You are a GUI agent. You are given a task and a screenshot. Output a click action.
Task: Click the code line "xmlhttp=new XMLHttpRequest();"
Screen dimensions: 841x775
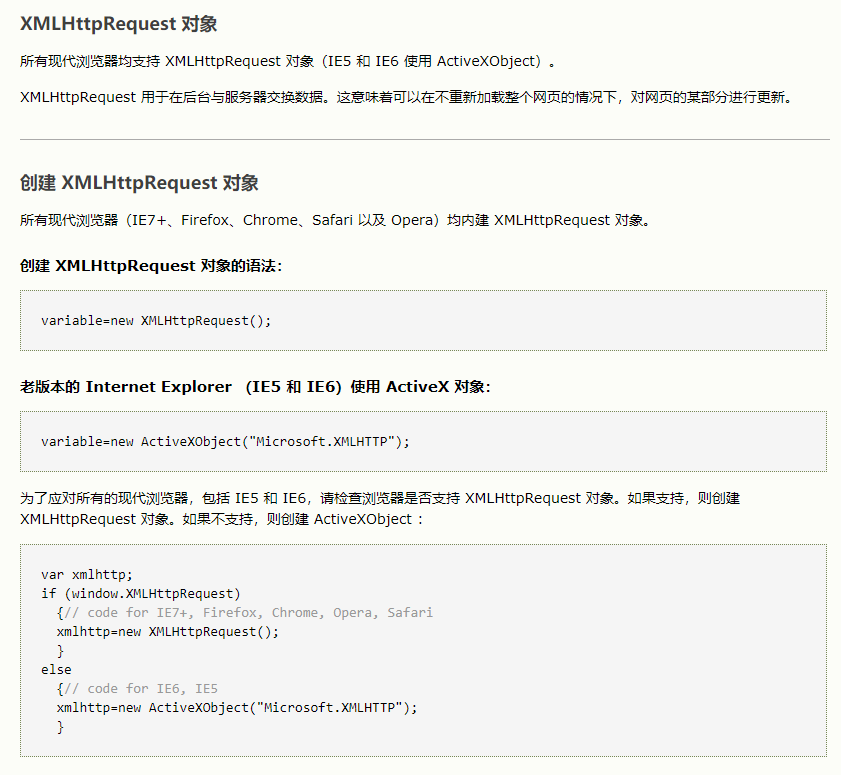[168, 632]
